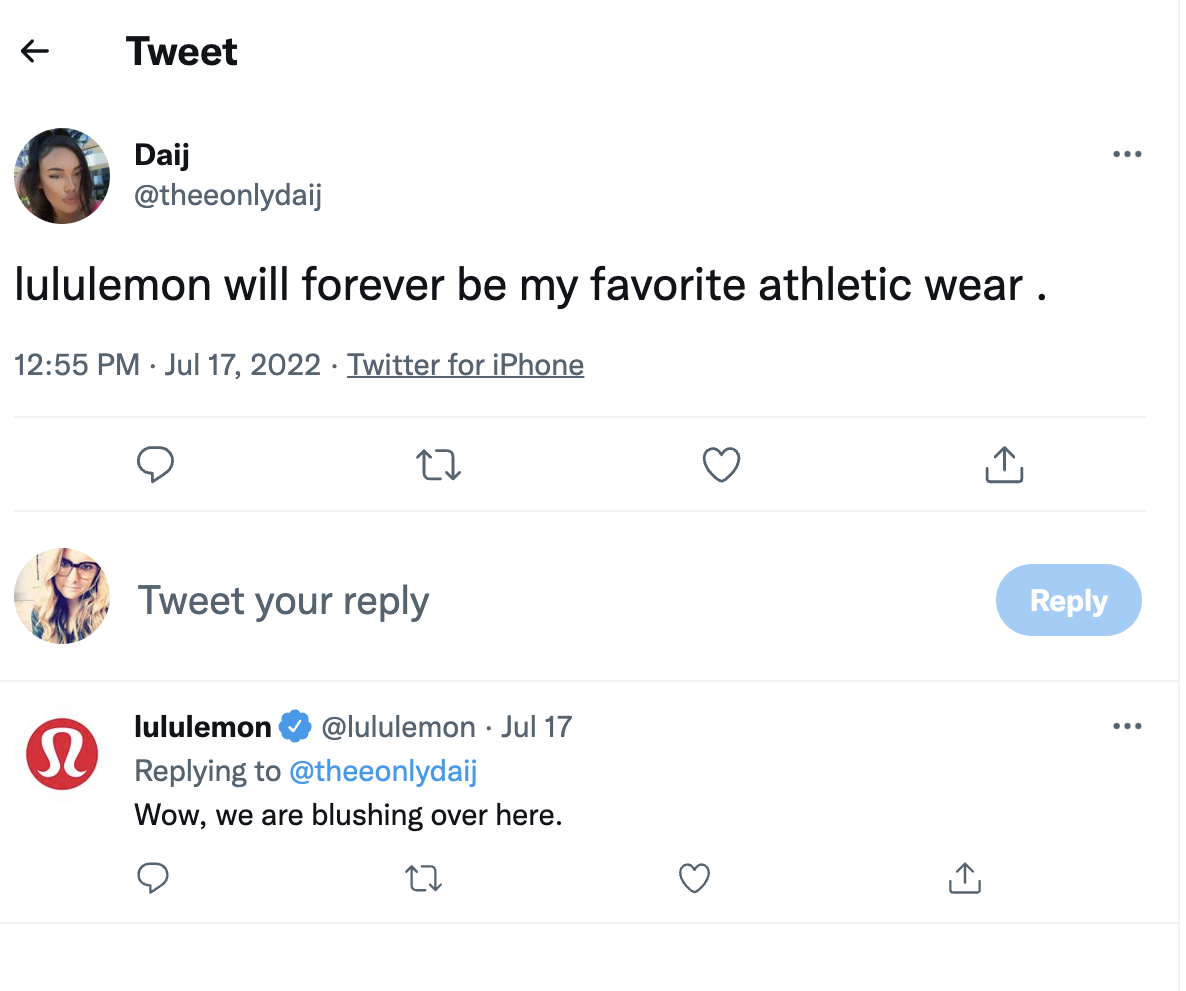Reply to Daij's tweet via comment icon
This screenshot has width=1186, height=991.
tap(155, 465)
